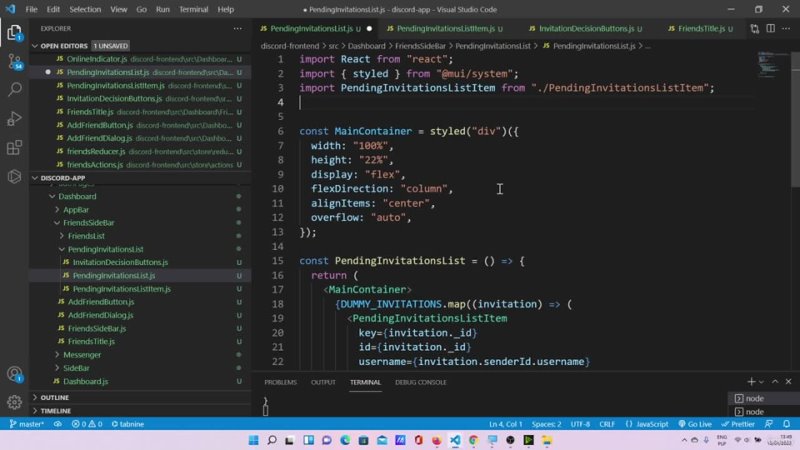Open the Explorer view in activity bar
Viewport: 800px width, 450px height.
[x=14, y=33]
